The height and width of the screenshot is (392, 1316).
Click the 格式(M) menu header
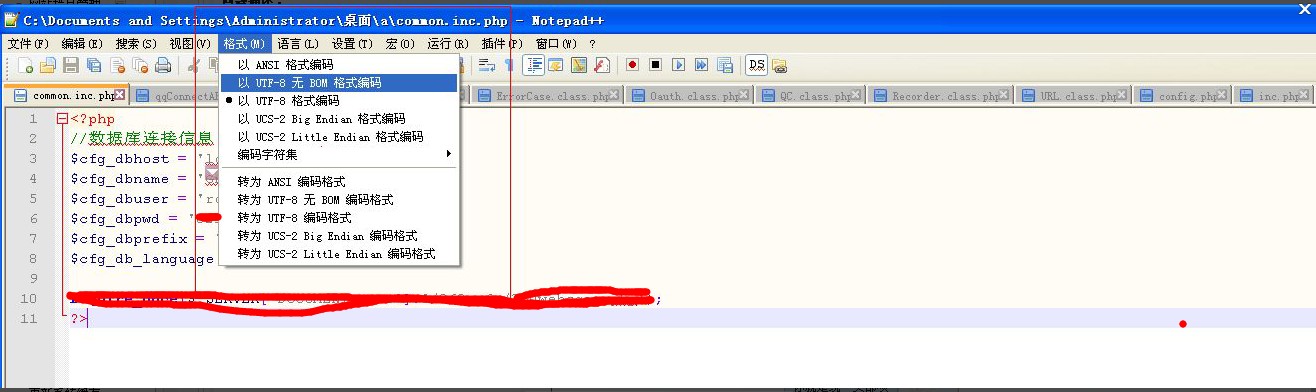[x=244, y=44]
